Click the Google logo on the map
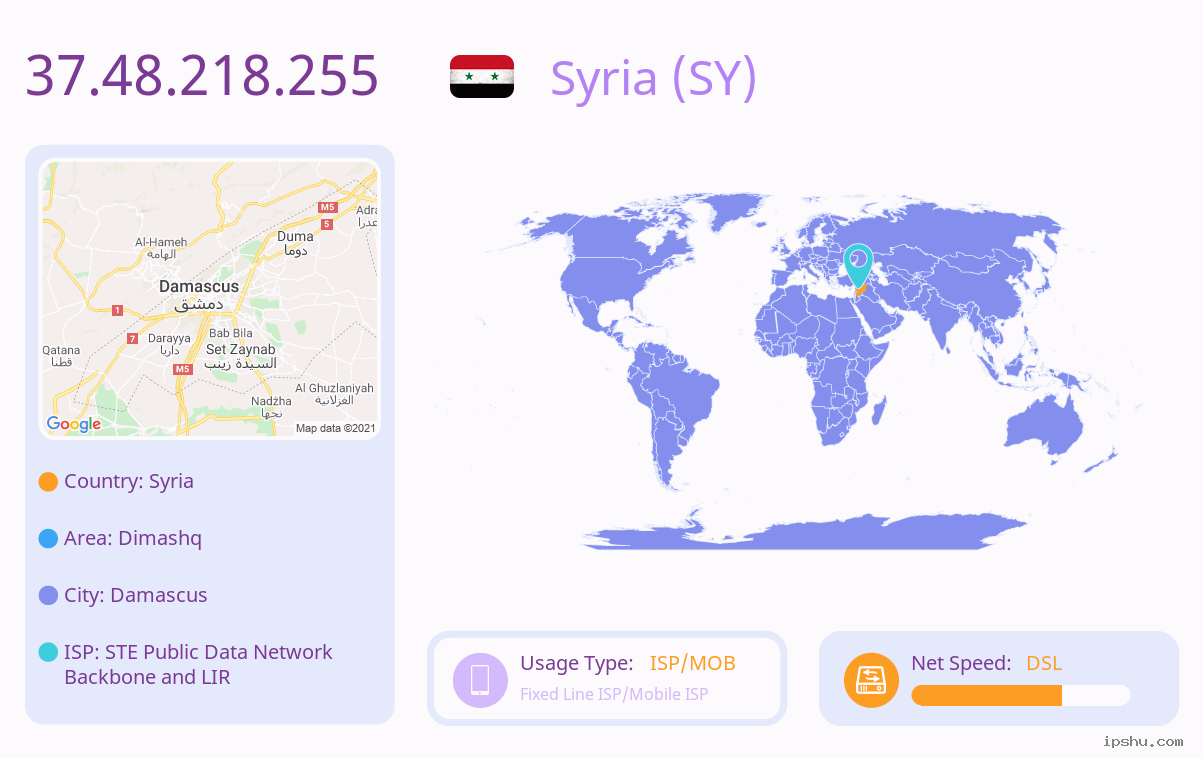 point(74,424)
